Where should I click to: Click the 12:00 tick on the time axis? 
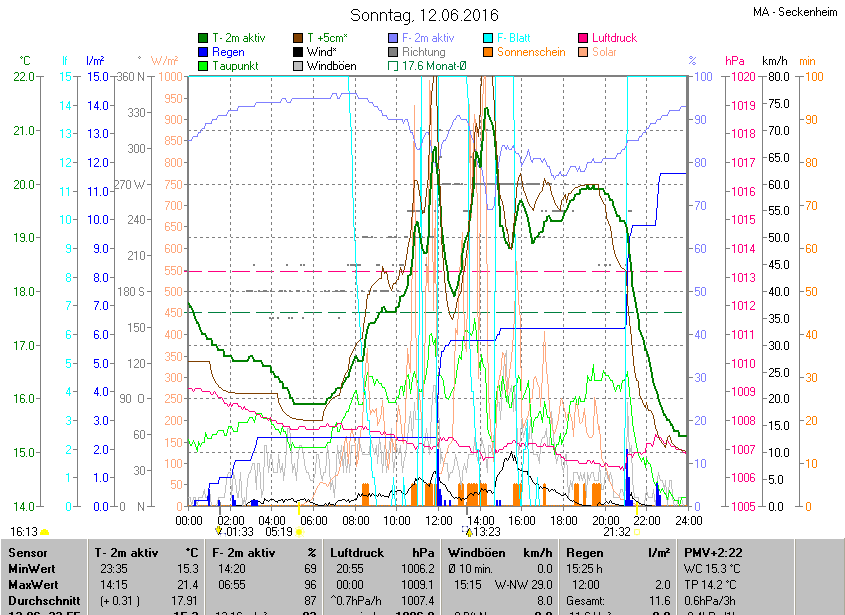point(439,521)
